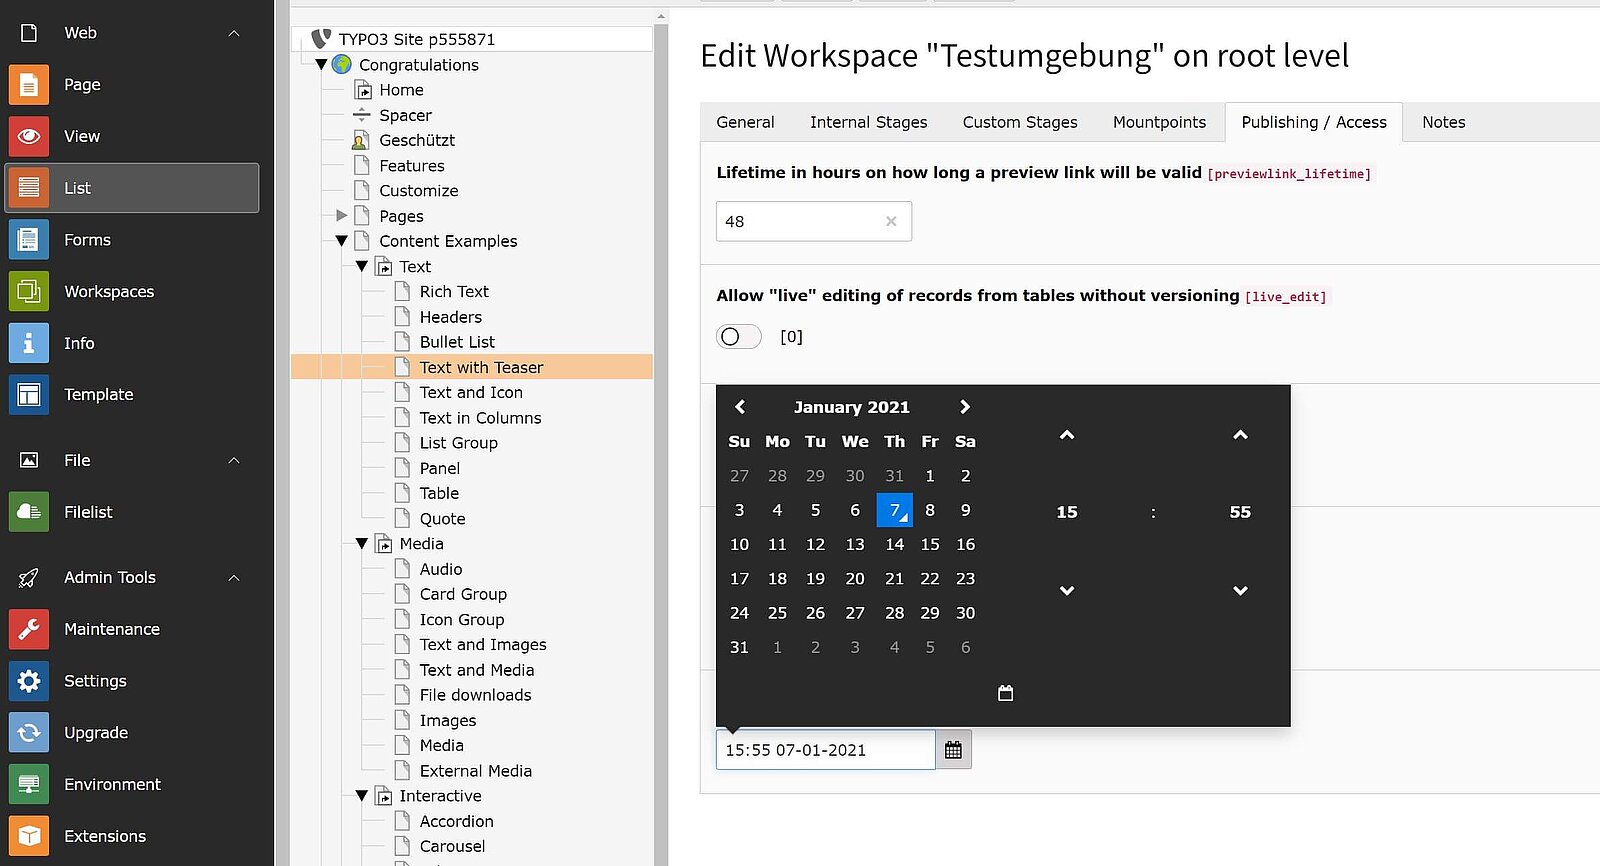
Task: Collapse the Content Examples tree node
Action: 342,241
